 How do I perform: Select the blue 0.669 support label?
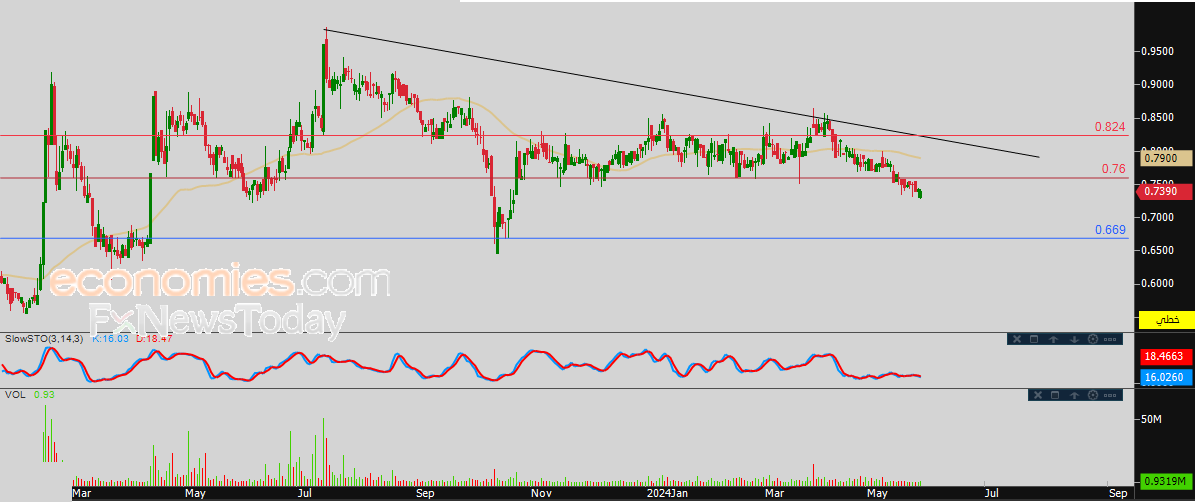(1110, 229)
